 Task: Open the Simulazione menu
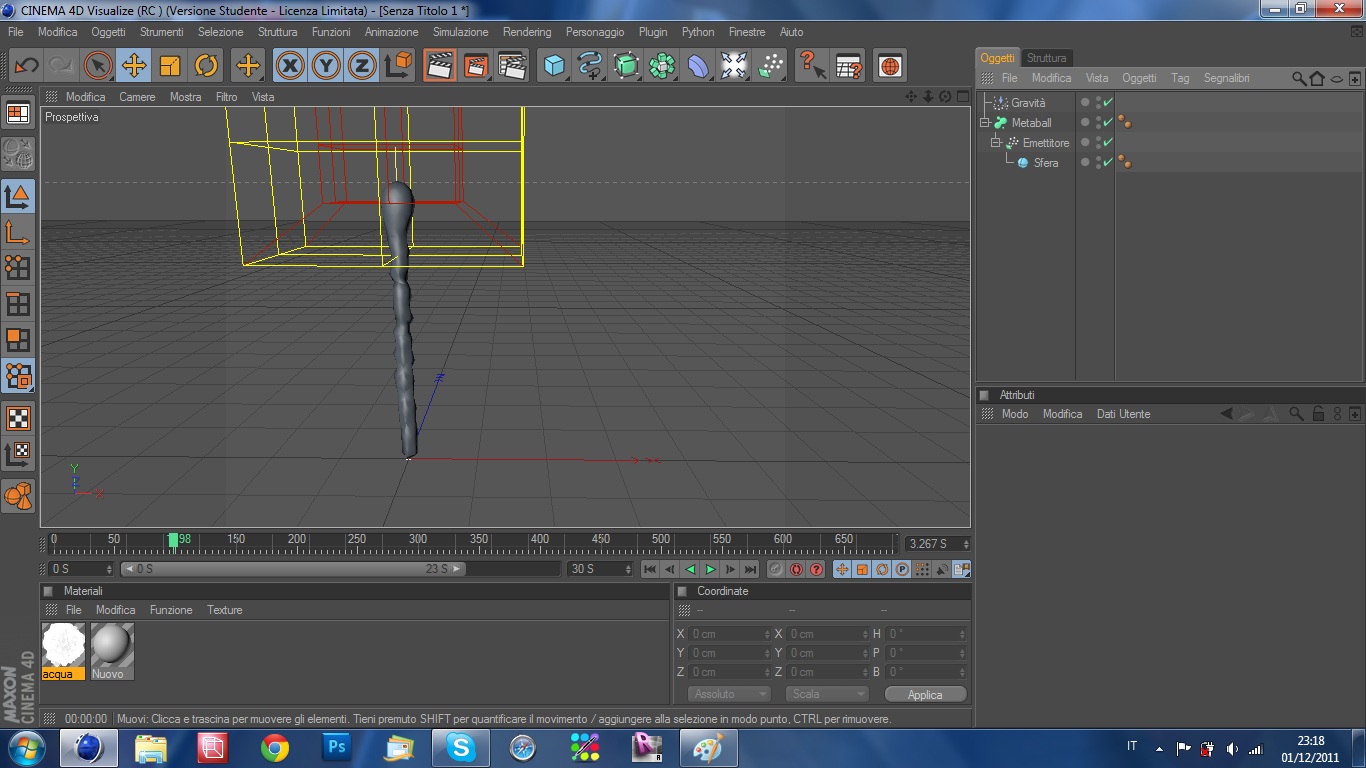point(460,32)
